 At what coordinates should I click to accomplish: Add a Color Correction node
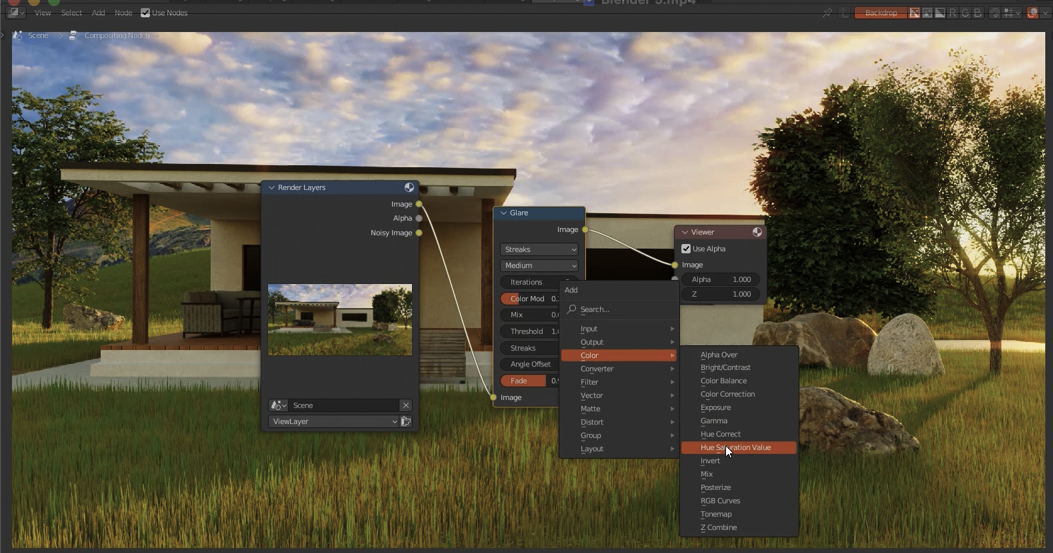[739, 394]
